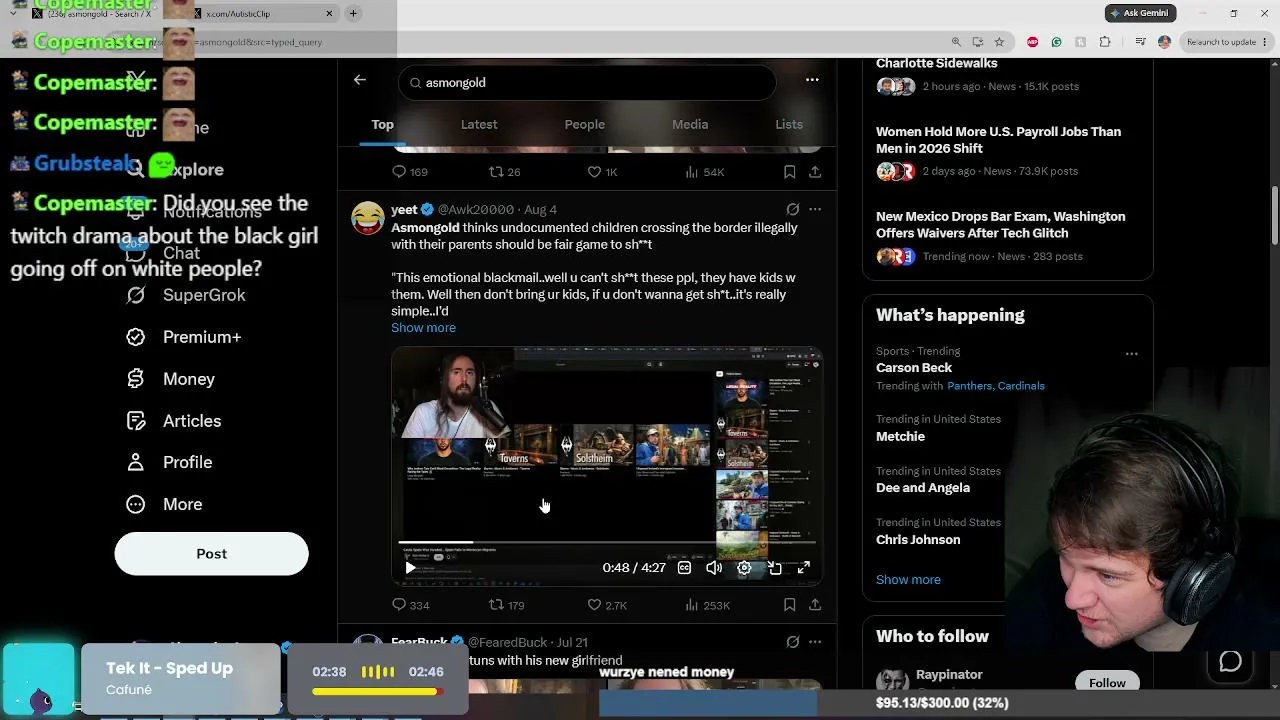Screen dimensions: 1280x720
Task: Open the browser media controls icon
Action: [x=1140, y=42]
